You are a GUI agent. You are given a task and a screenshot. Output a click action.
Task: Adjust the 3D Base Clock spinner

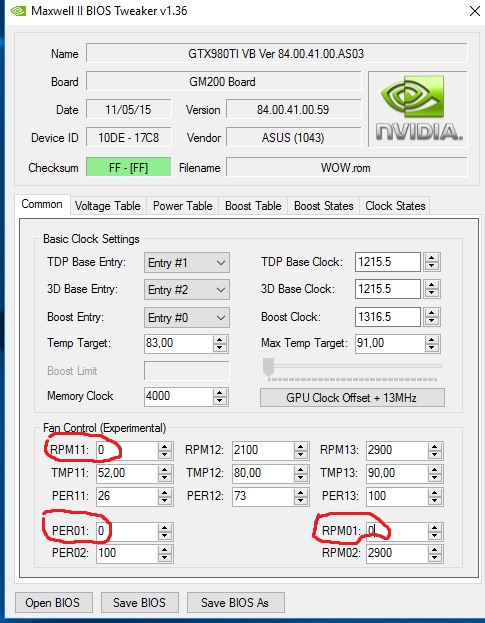tap(431, 289)
